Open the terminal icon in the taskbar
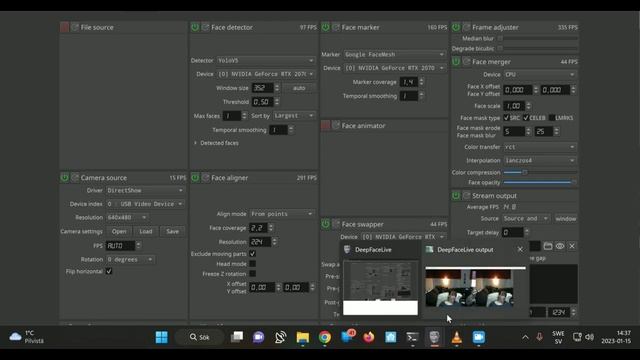 pos(412,337)
